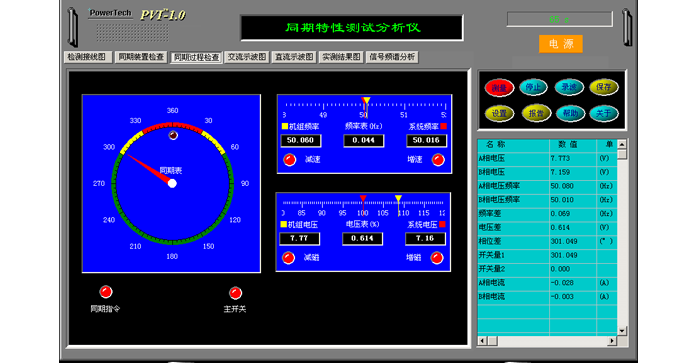Generate a report with 报告 button
700x363 pixels.
click(536, 113)
